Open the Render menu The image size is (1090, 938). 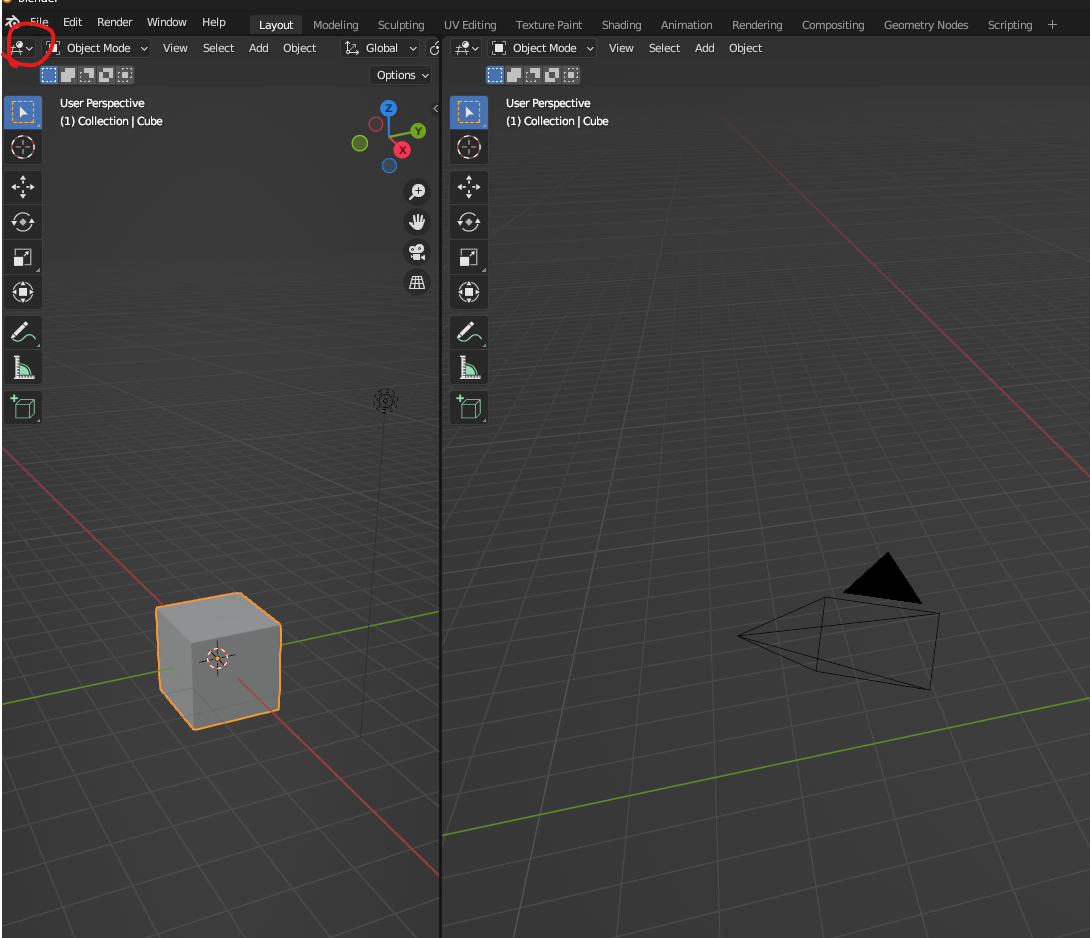[x=115, y=22]
